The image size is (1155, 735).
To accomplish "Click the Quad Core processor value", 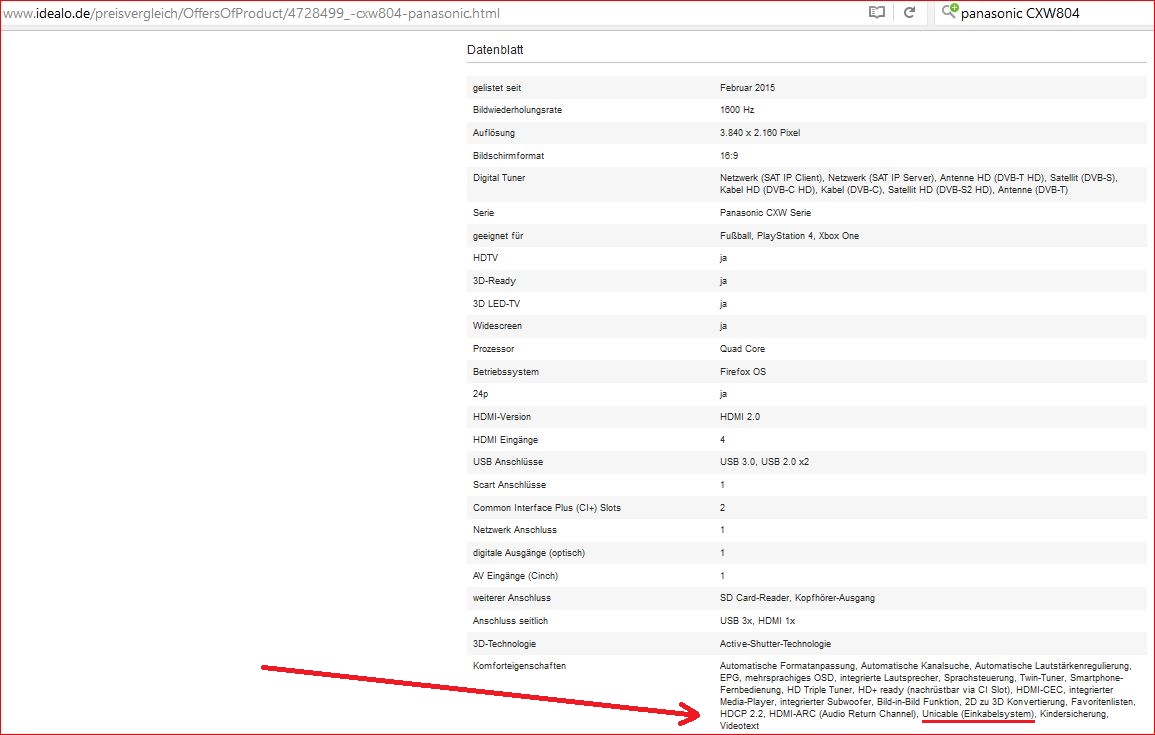I will click(x=742, y=349).
